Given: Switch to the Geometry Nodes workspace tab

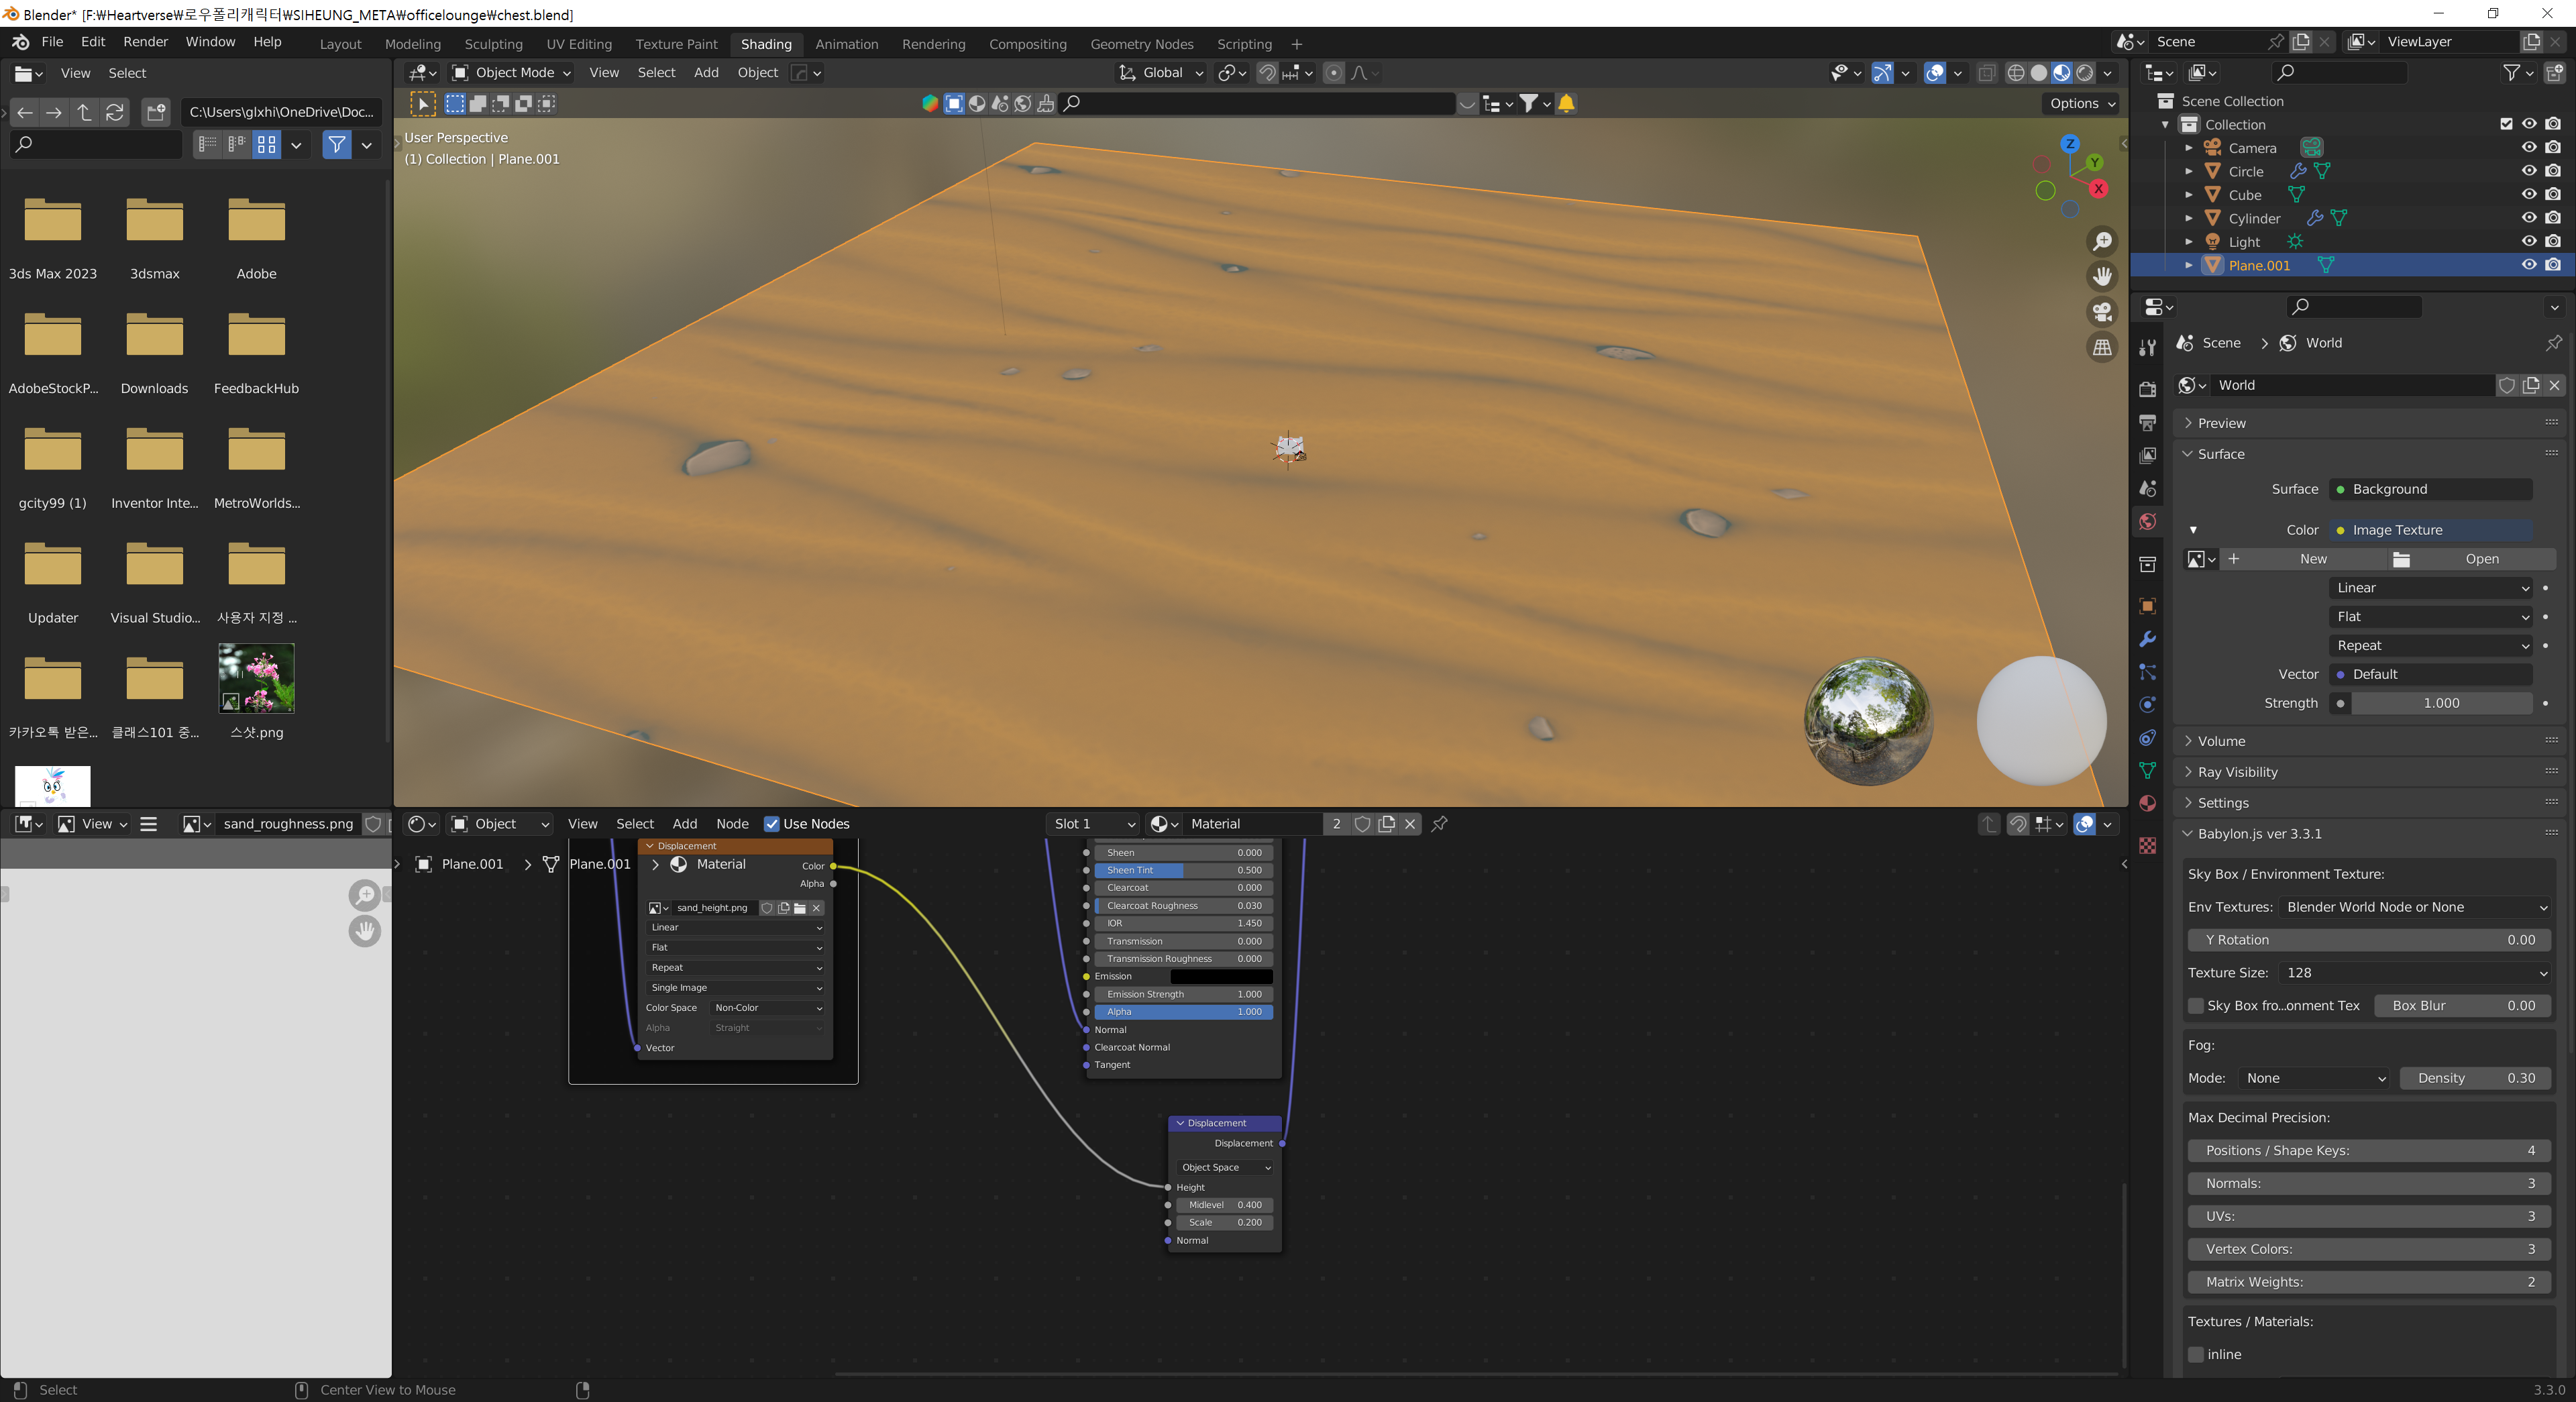Looking at the screenshot, I should coord(1141,44).
